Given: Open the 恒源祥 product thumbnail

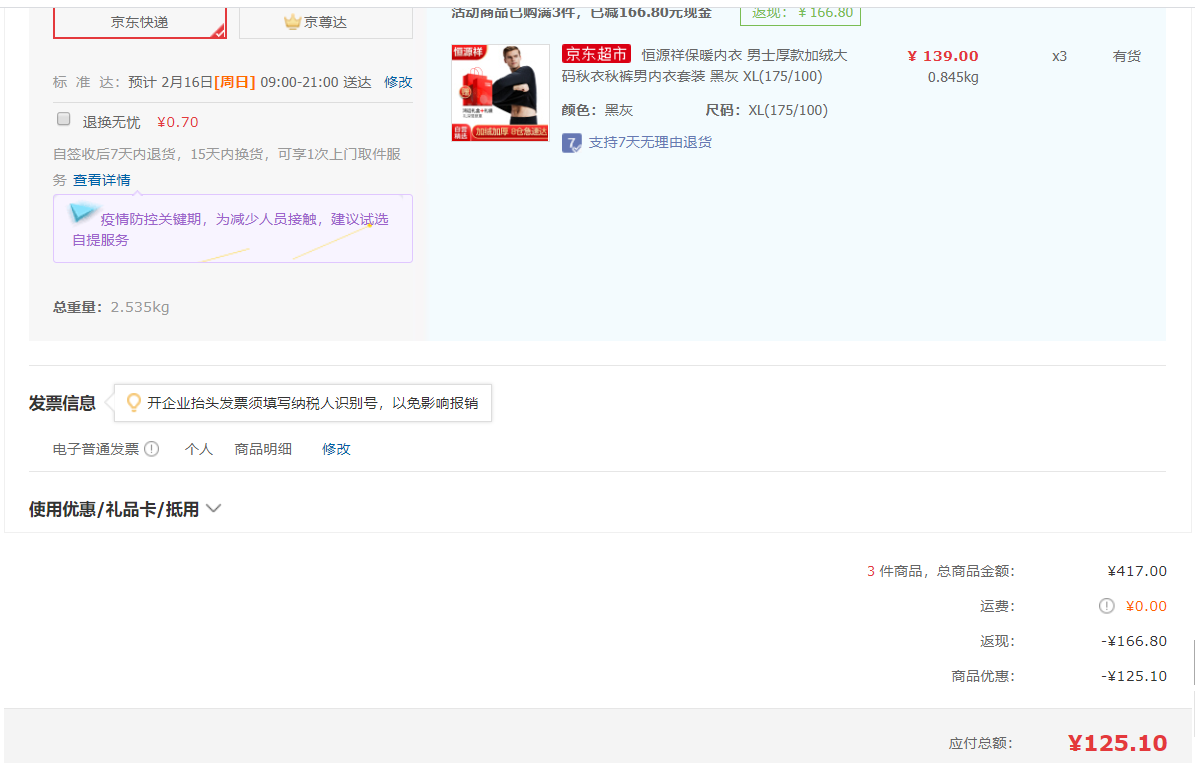Looking at the screenshot, I should pos(500,92).
